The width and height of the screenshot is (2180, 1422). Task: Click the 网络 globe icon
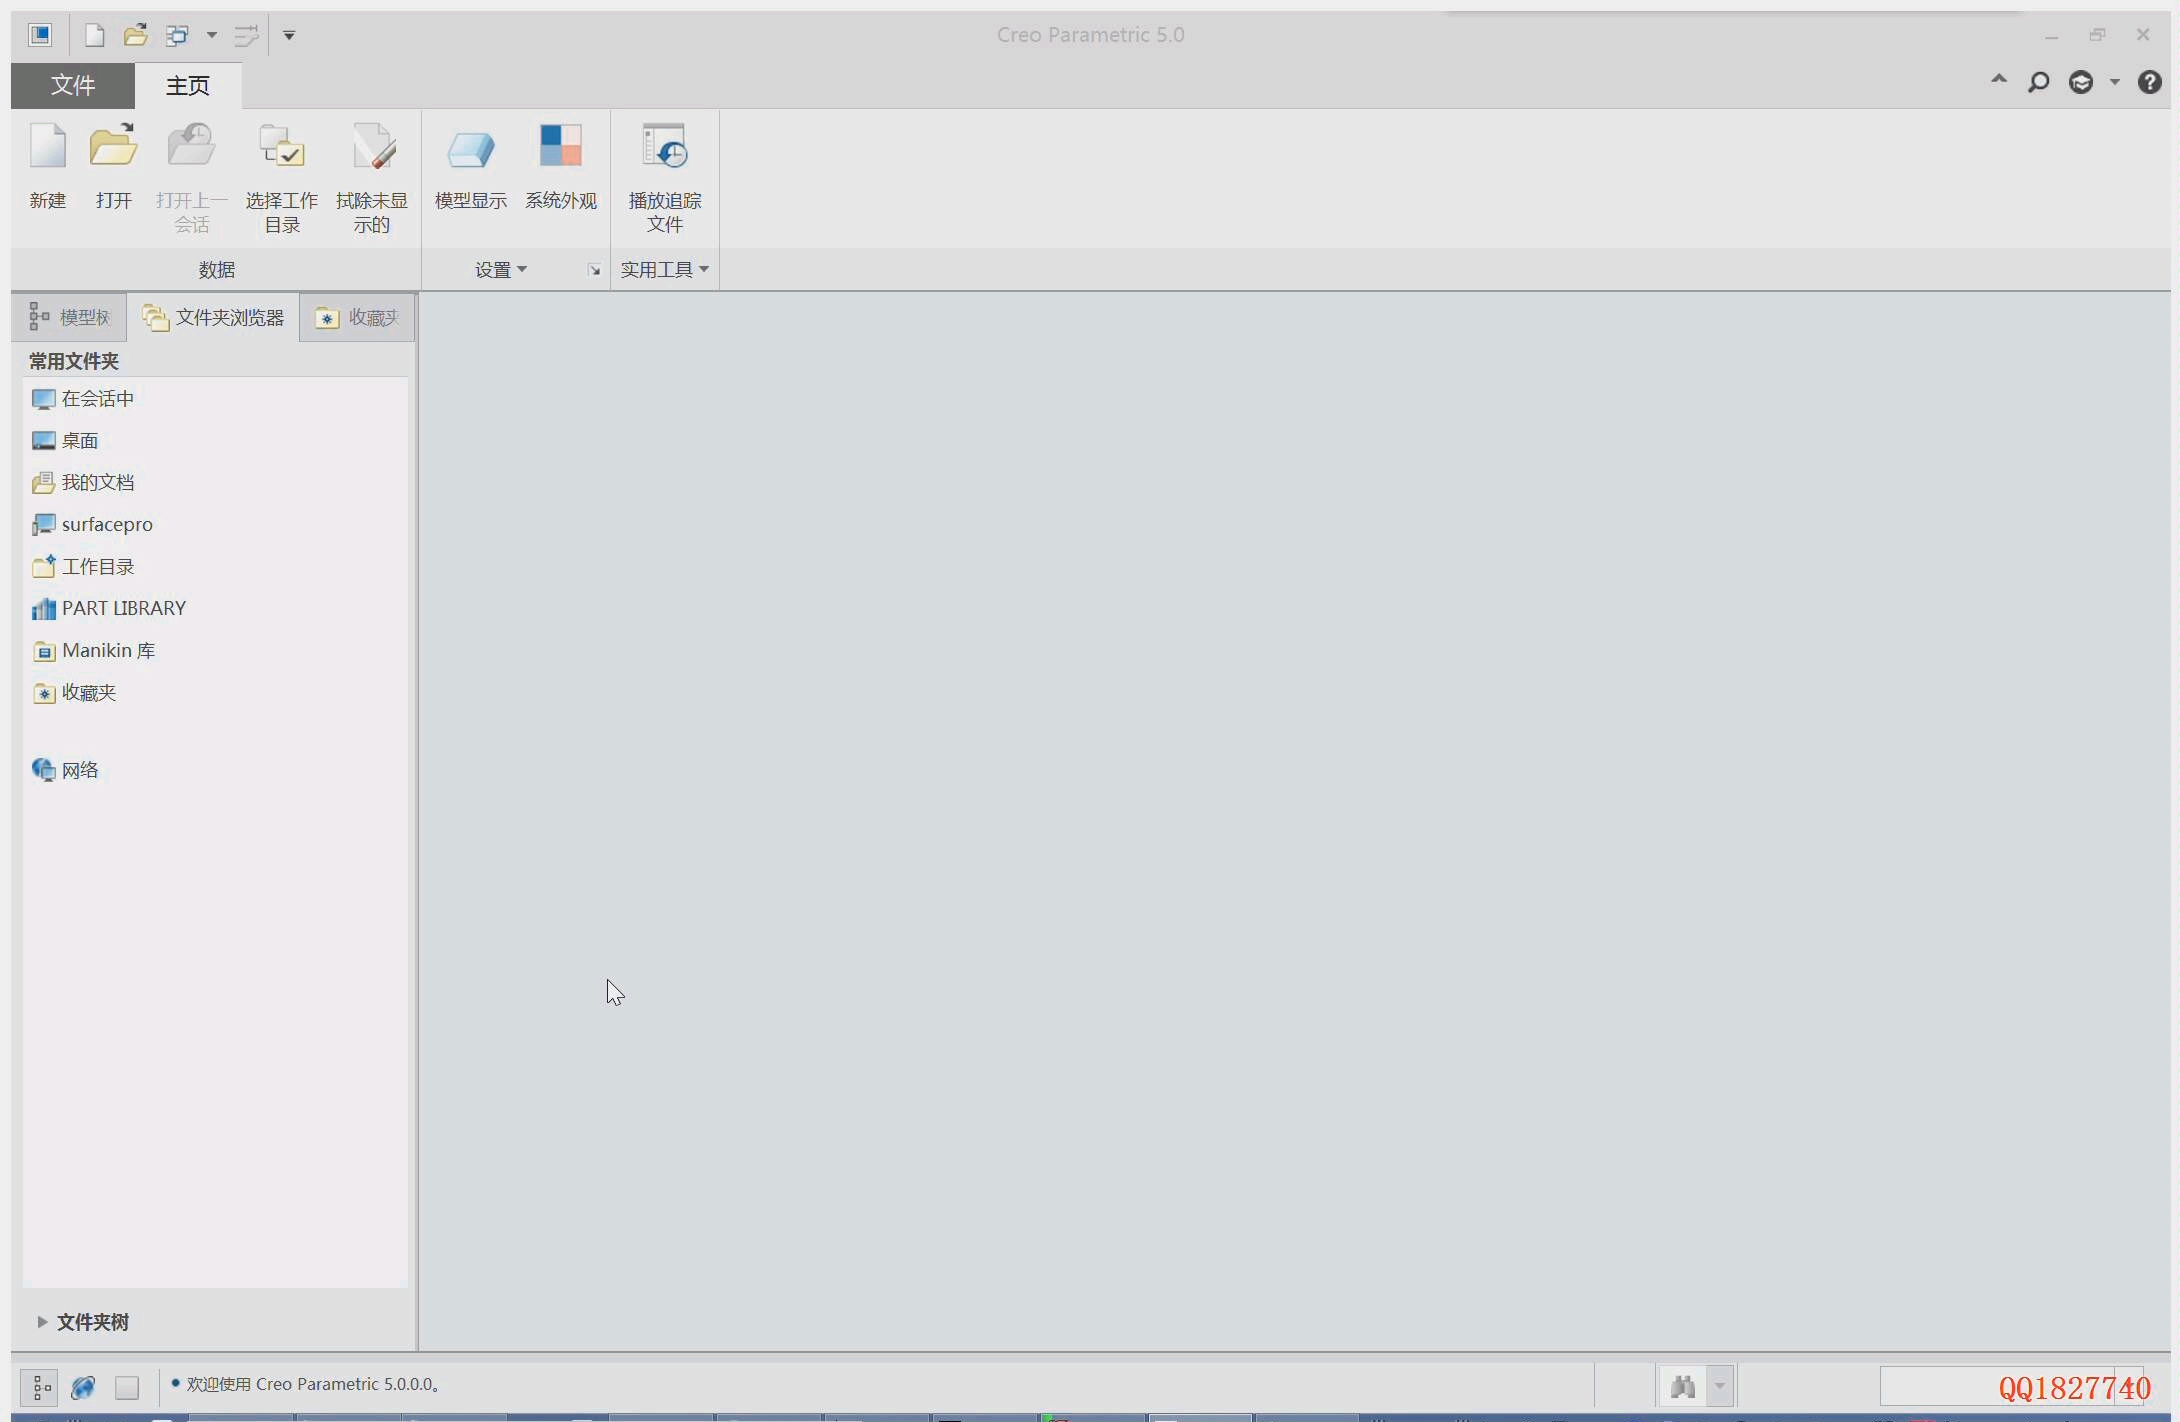pos(43,770)
